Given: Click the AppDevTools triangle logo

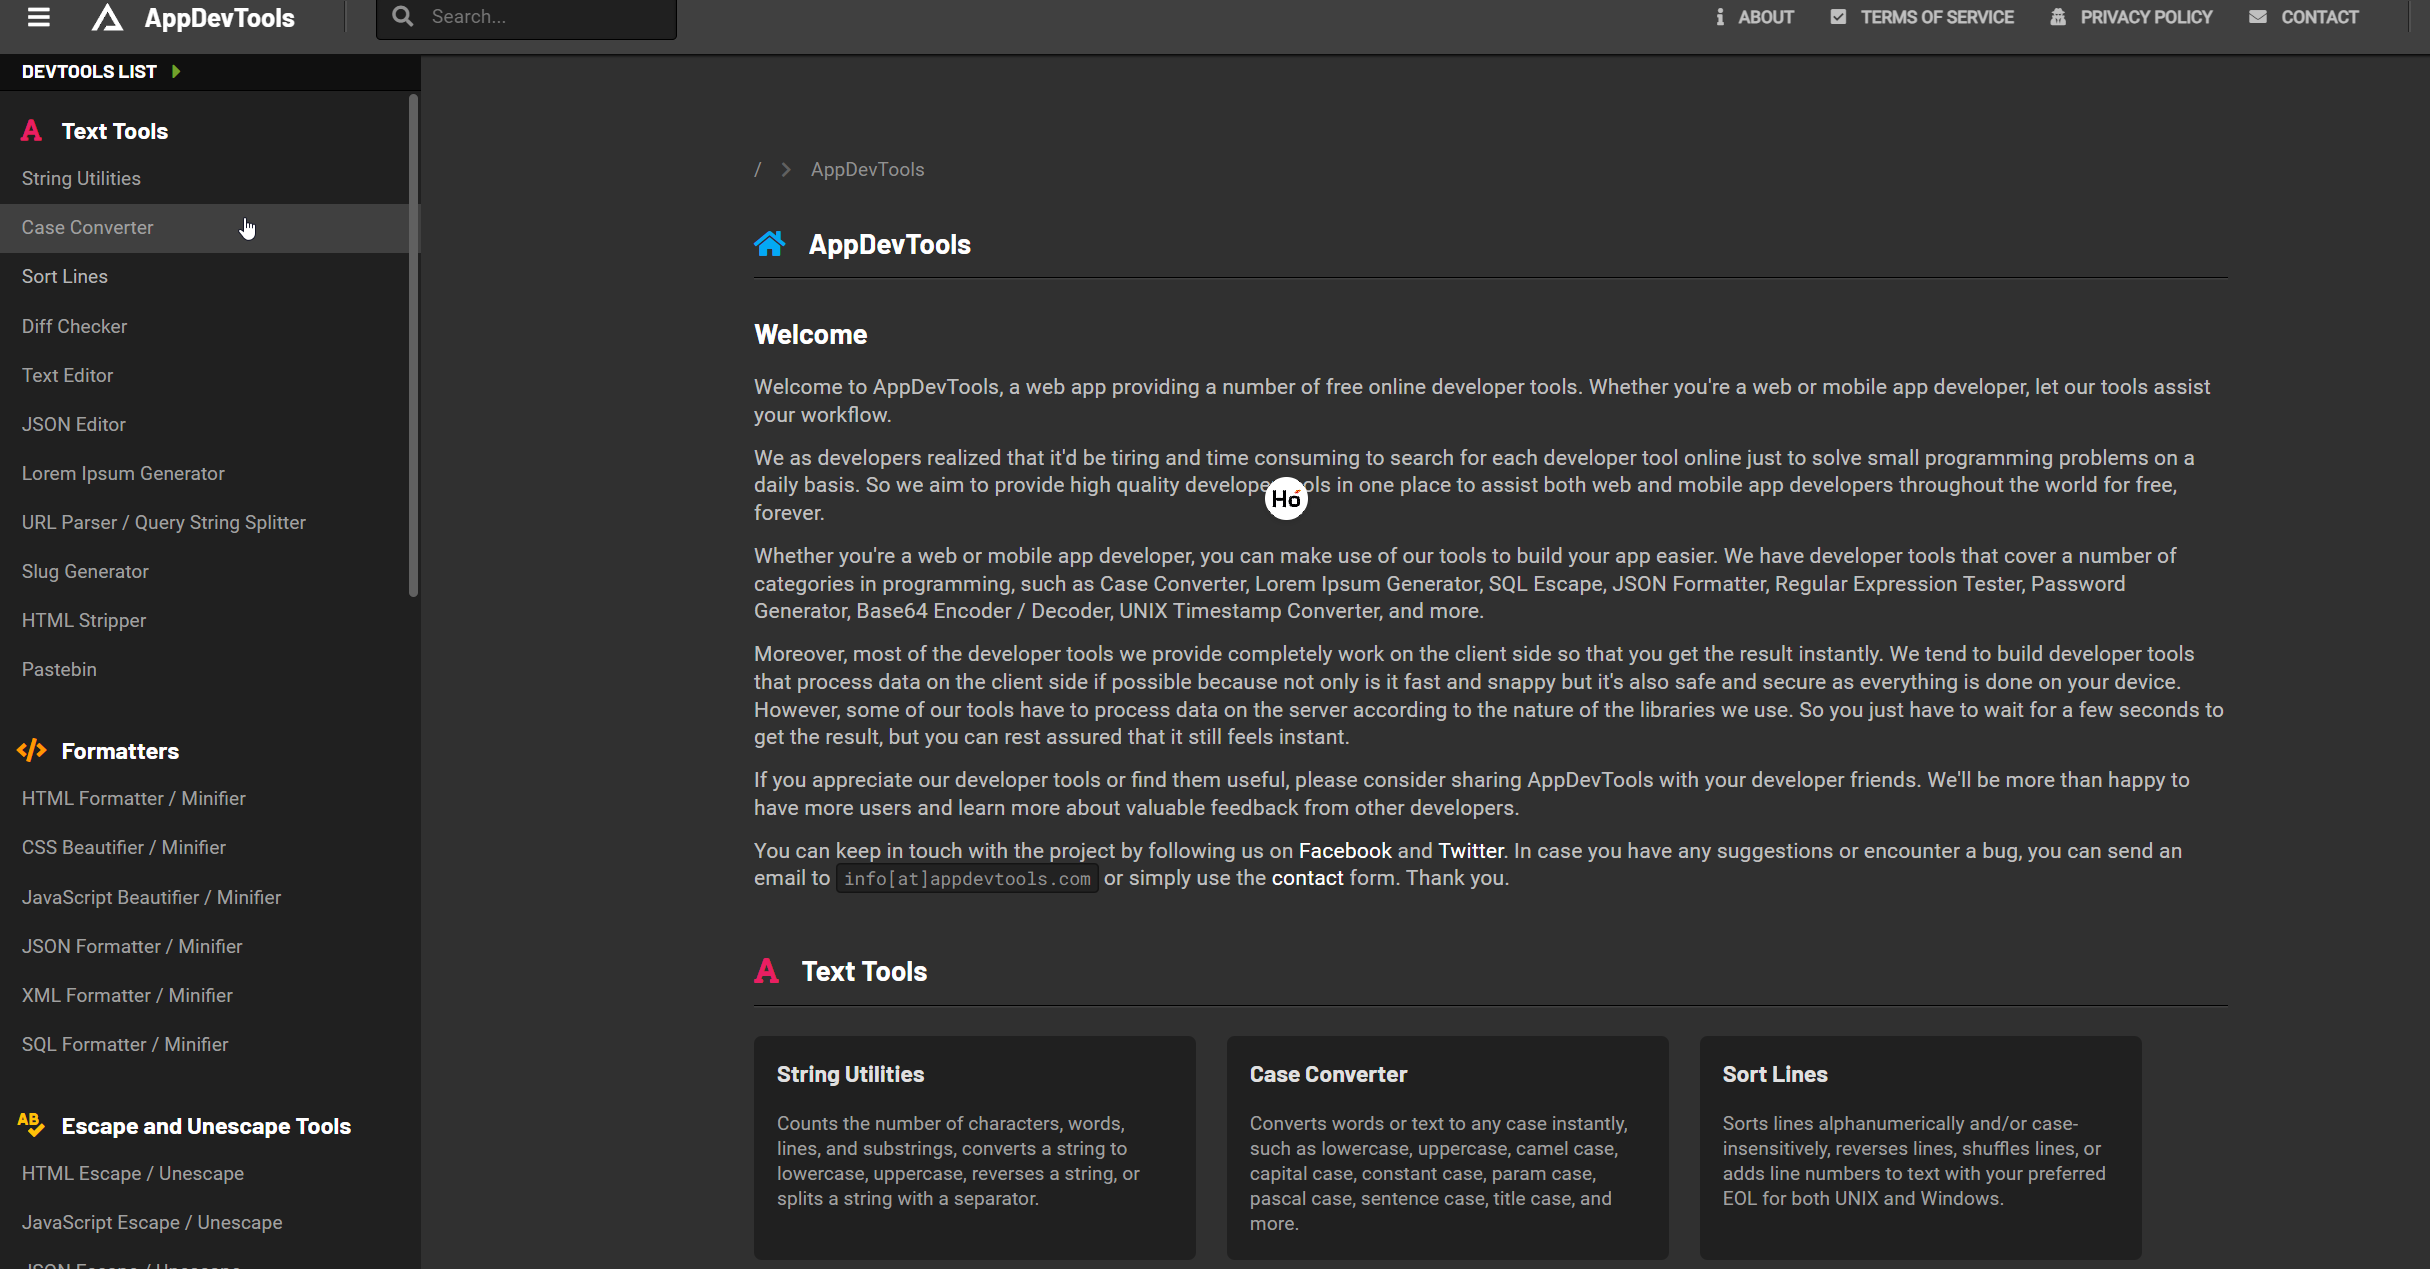Looking at the screenshot, I should [107, 17].
